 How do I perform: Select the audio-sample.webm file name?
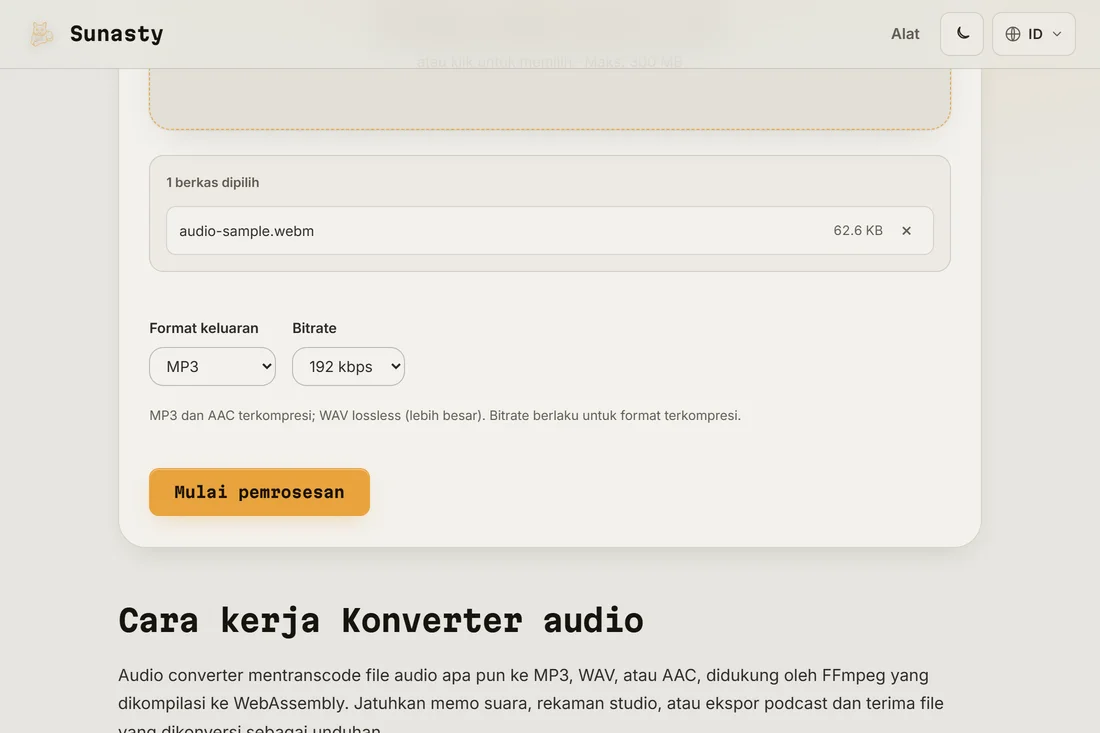pyautogui.click(x=246, y=231)
